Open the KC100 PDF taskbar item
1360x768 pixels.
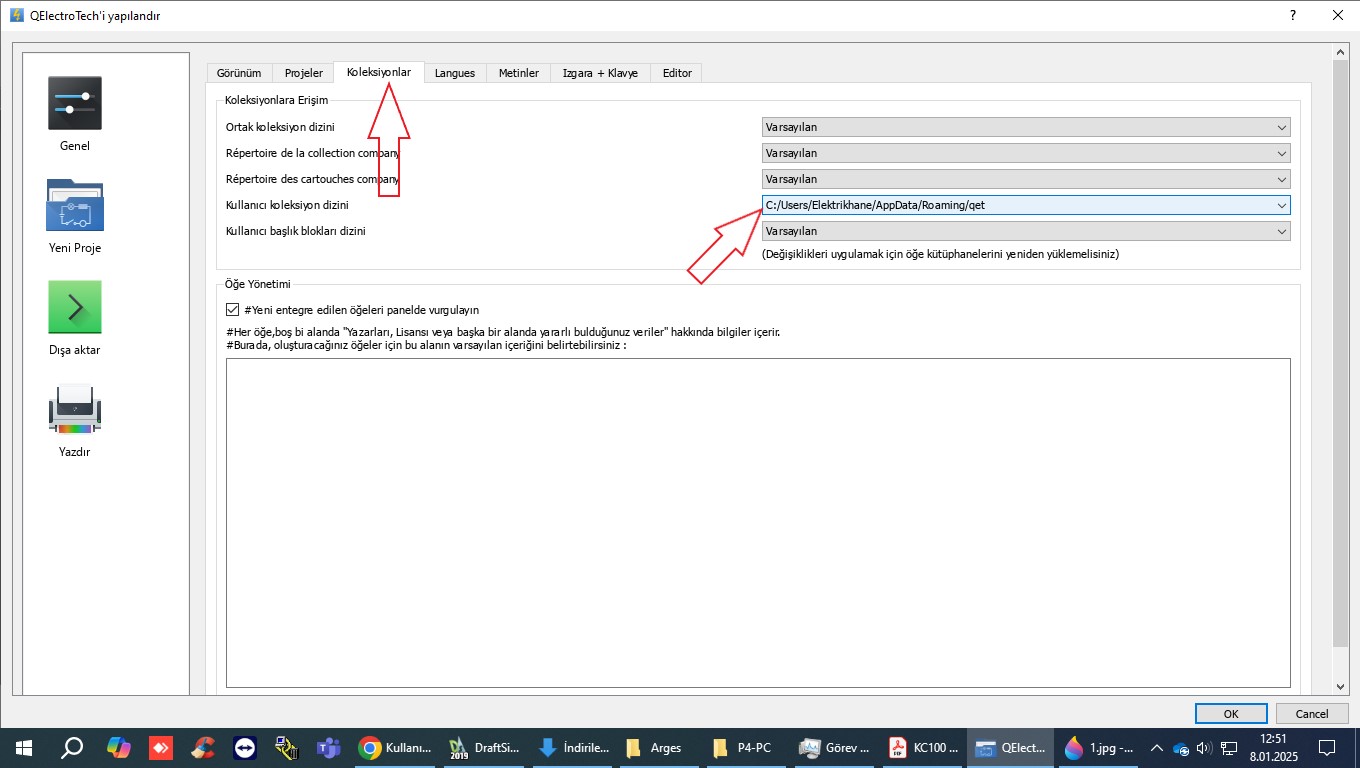point(925,747)
